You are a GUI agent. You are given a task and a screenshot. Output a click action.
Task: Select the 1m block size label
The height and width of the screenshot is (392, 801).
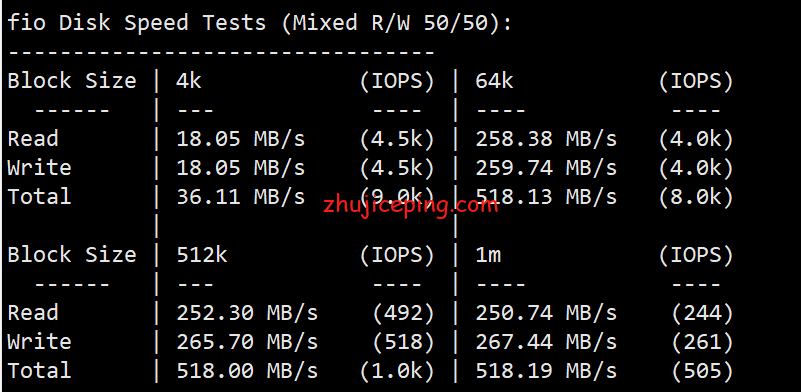(x=488, y=255)
